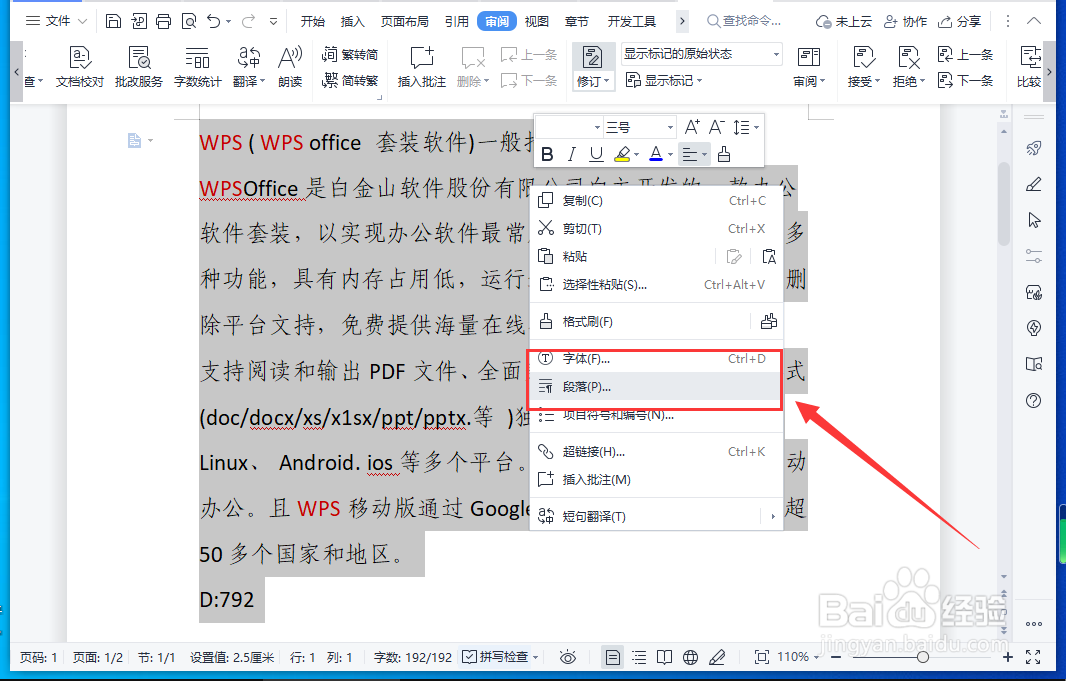Open 文档校对 document proofreading tool
The height and width of the screenshot is (681, 1066).
80,67
